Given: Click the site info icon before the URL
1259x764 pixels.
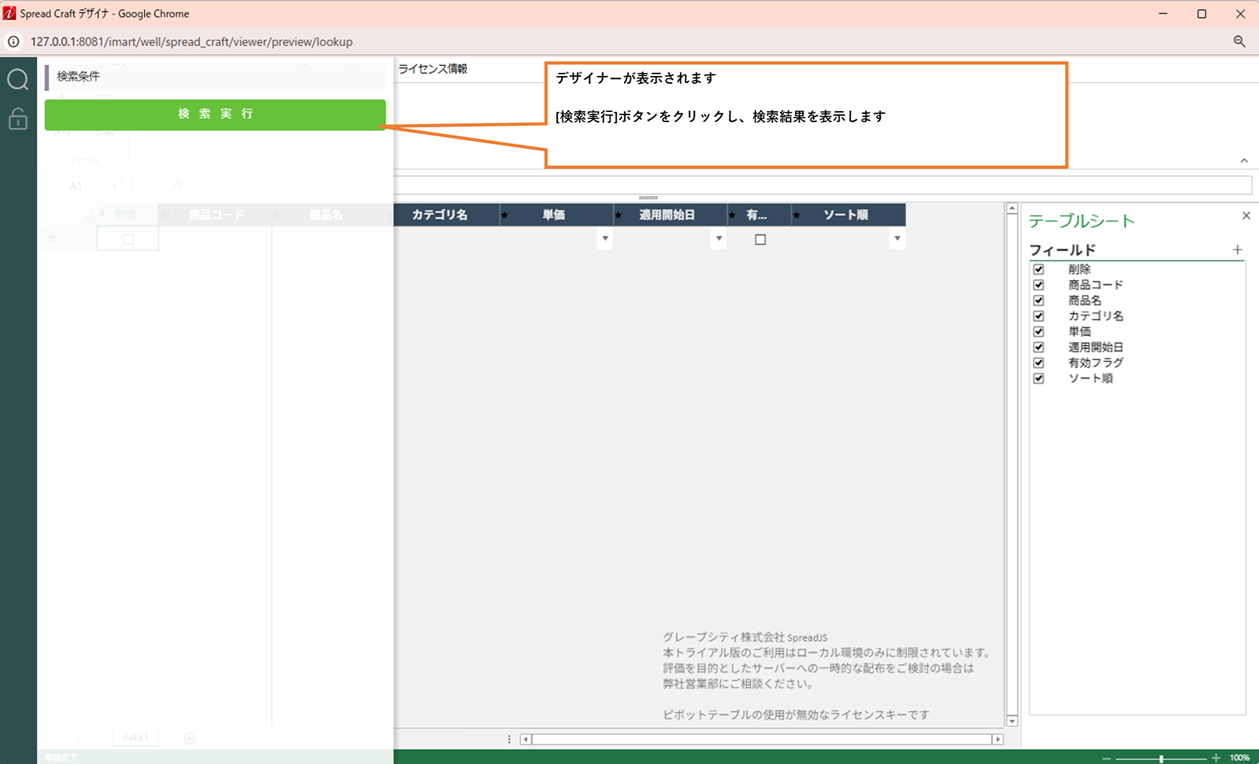Looking at the screenshot, I should (14, 42).
